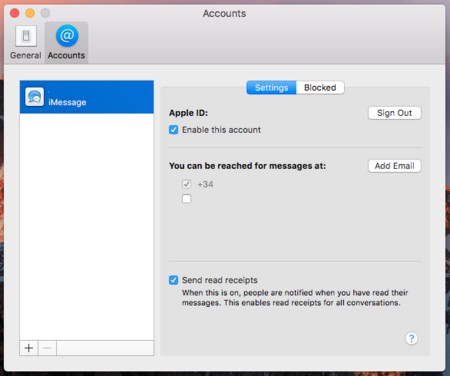Open the General preferences pane
Screen dimensions: 450x376
click(26, 43)
